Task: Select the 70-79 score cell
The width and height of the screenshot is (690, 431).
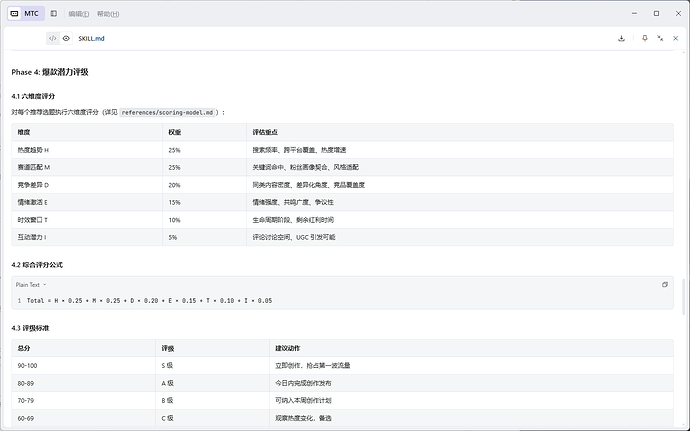Action: 84,401
